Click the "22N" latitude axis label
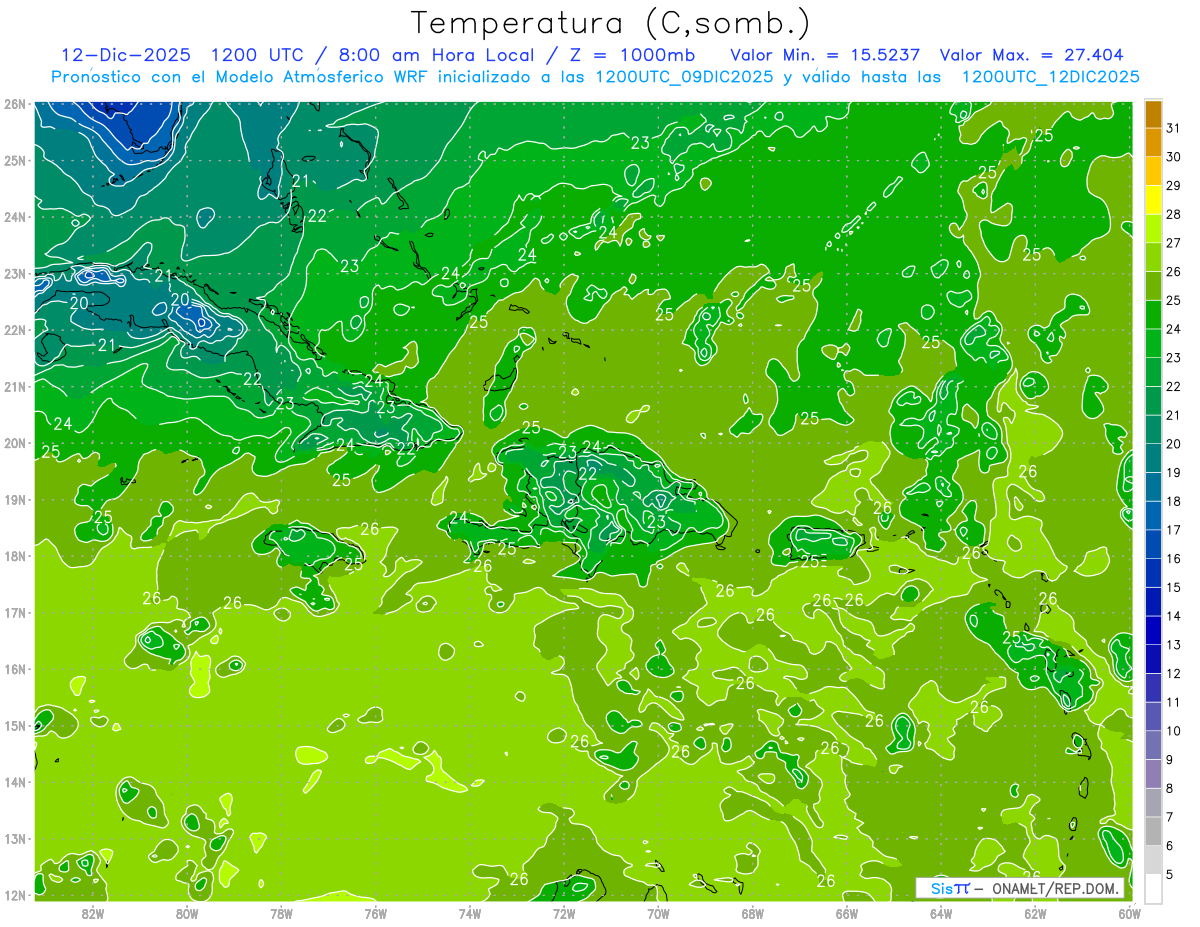The height and width of the screenshot is (927, 1200). pos(14,330)
